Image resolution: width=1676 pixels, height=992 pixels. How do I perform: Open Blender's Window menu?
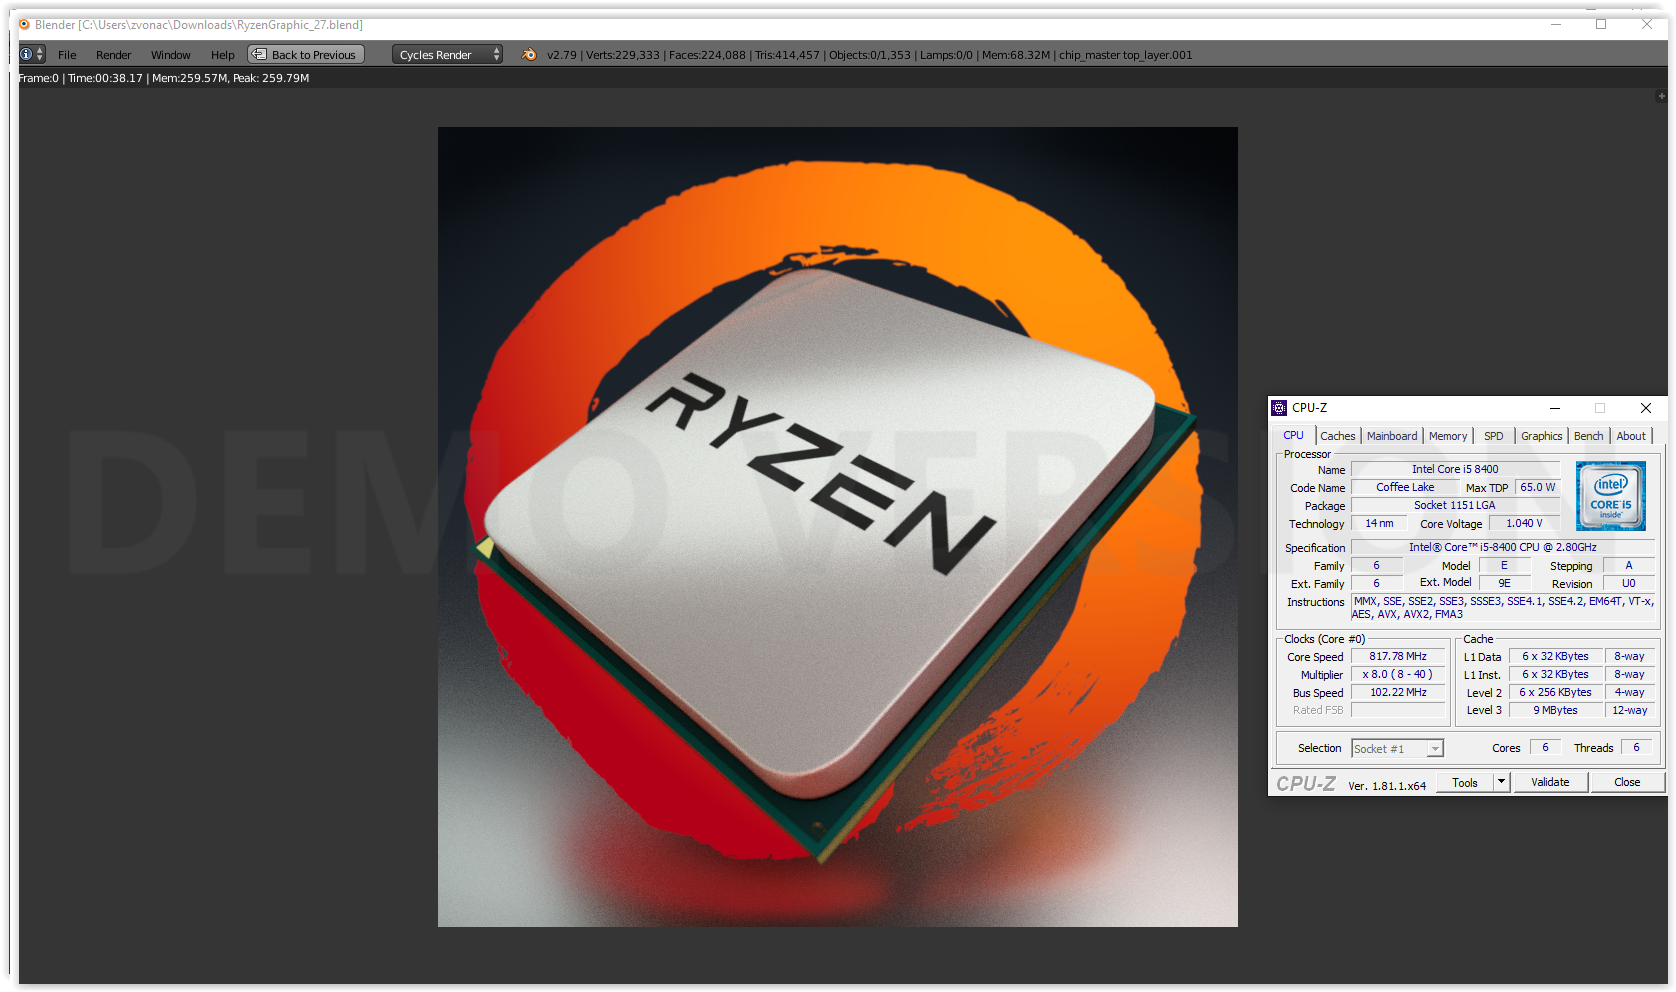point(170,55)
